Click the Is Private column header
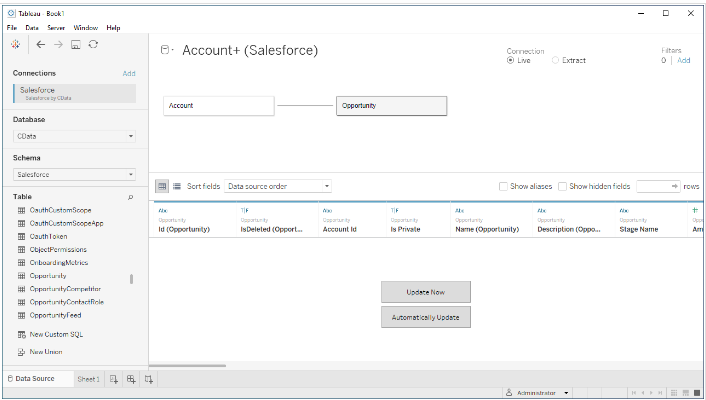The image size is (706, 400). 418,220
